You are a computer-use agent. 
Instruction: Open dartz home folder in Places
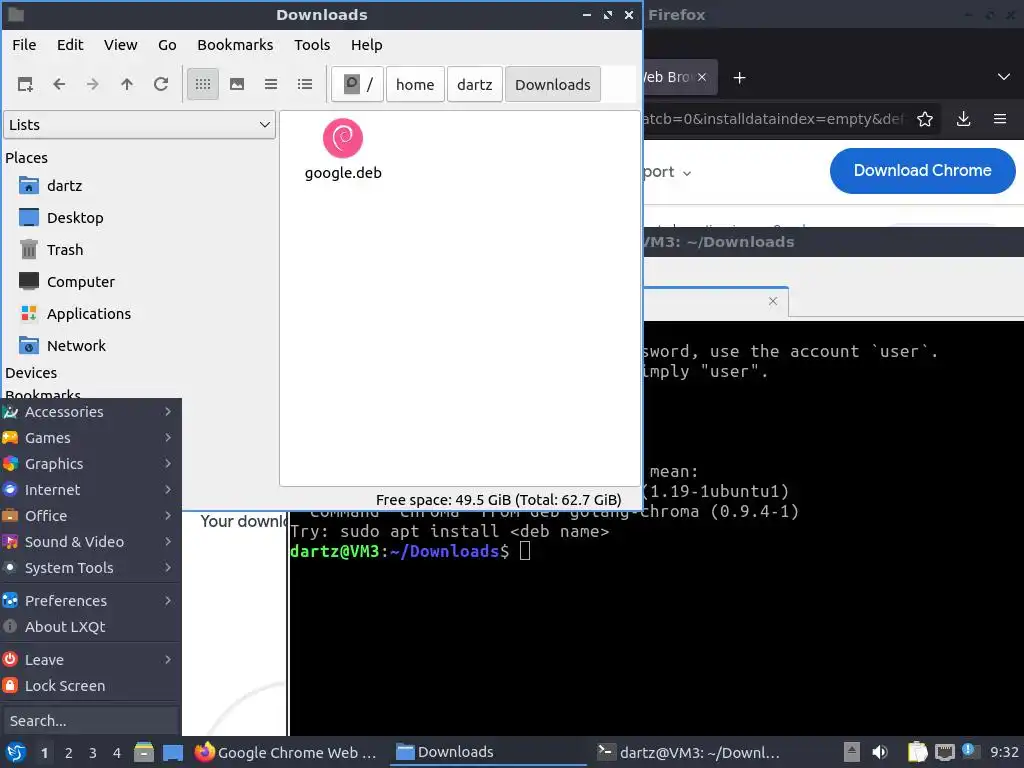point(64,185)
